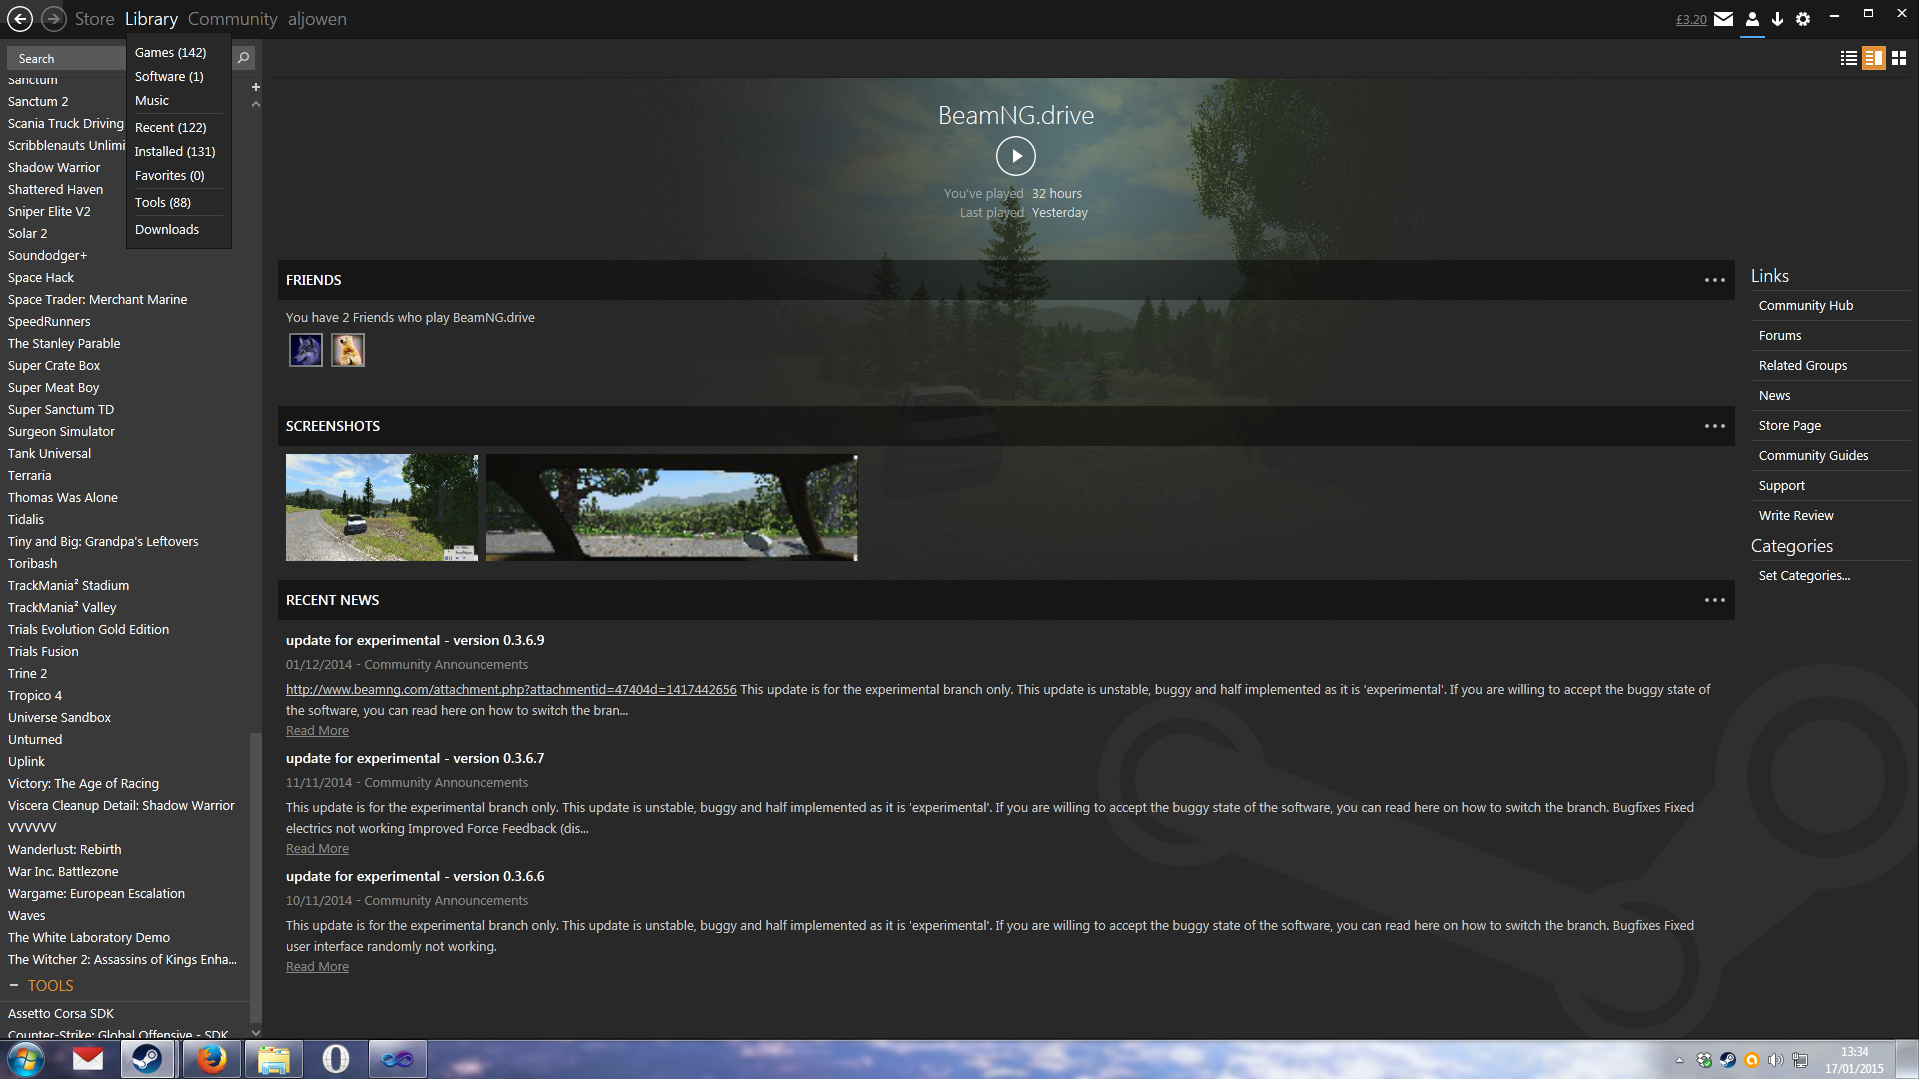Viewport: 1919px width, 1079px height.
Task: Open the Related Groups link
Action: pyautogui.click(x=1803, y=365)
